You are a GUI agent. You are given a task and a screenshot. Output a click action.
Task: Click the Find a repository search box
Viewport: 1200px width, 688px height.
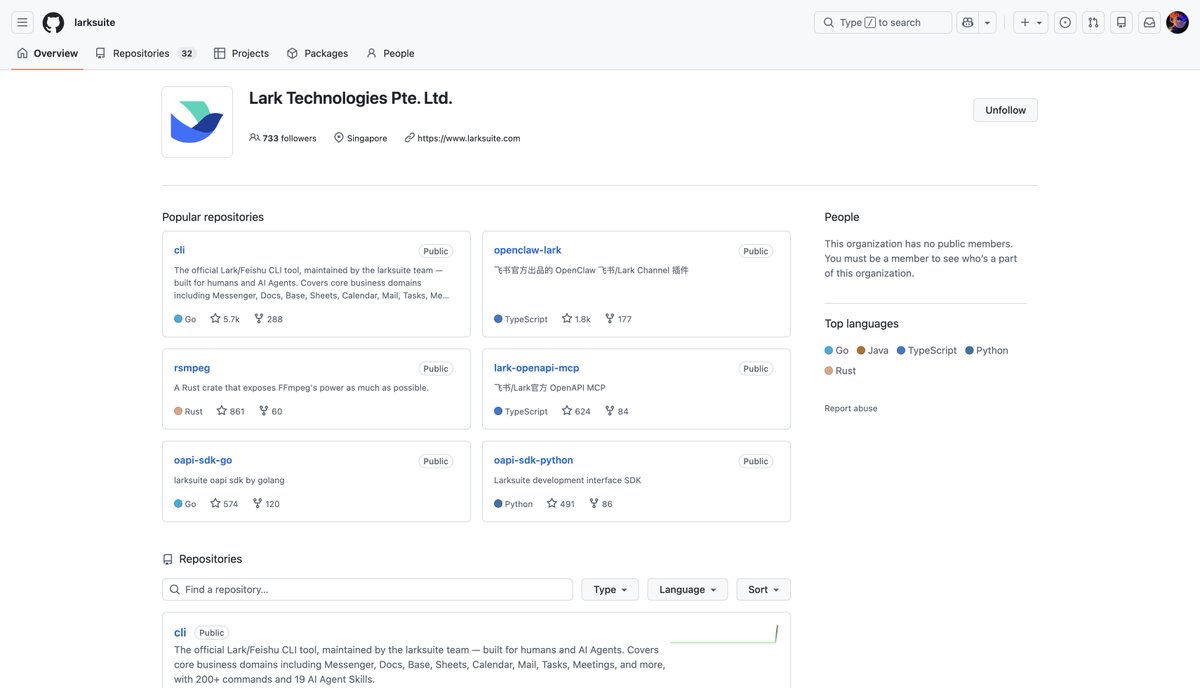point(367,589)
